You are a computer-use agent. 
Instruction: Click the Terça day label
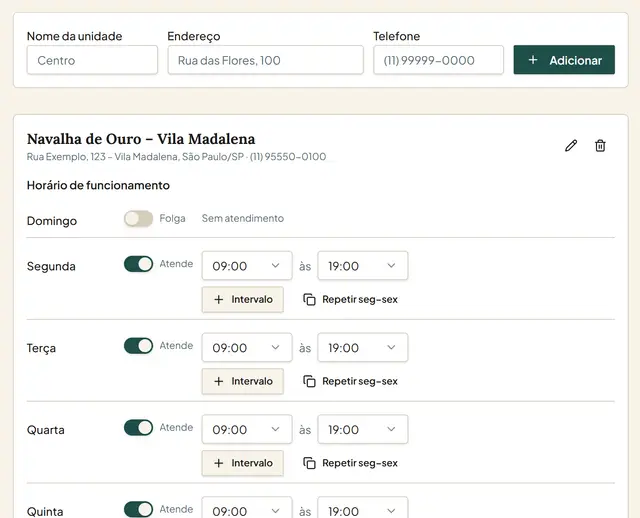click(x=41, y=348)
